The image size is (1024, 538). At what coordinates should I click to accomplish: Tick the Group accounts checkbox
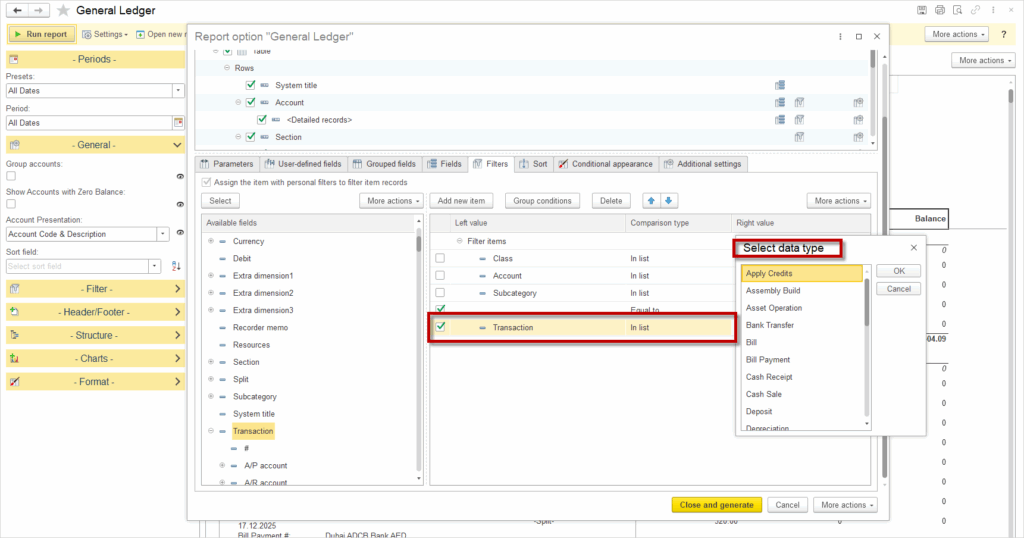pos(11,175)
